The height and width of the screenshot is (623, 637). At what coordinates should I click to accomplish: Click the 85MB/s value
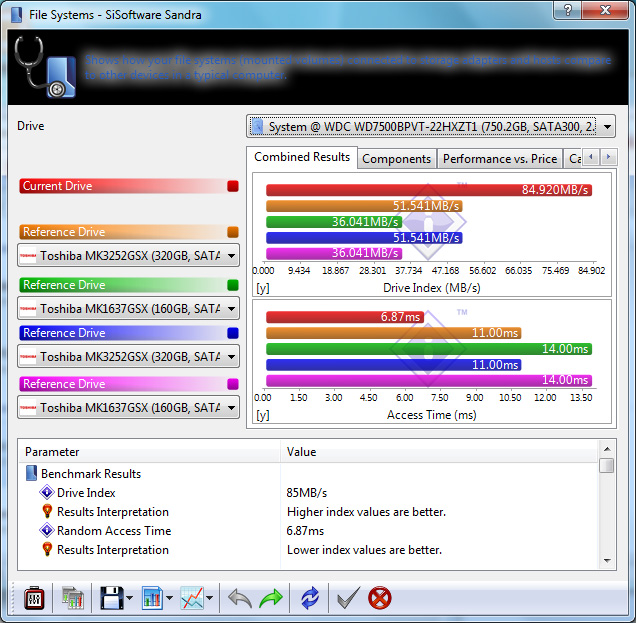307,493
